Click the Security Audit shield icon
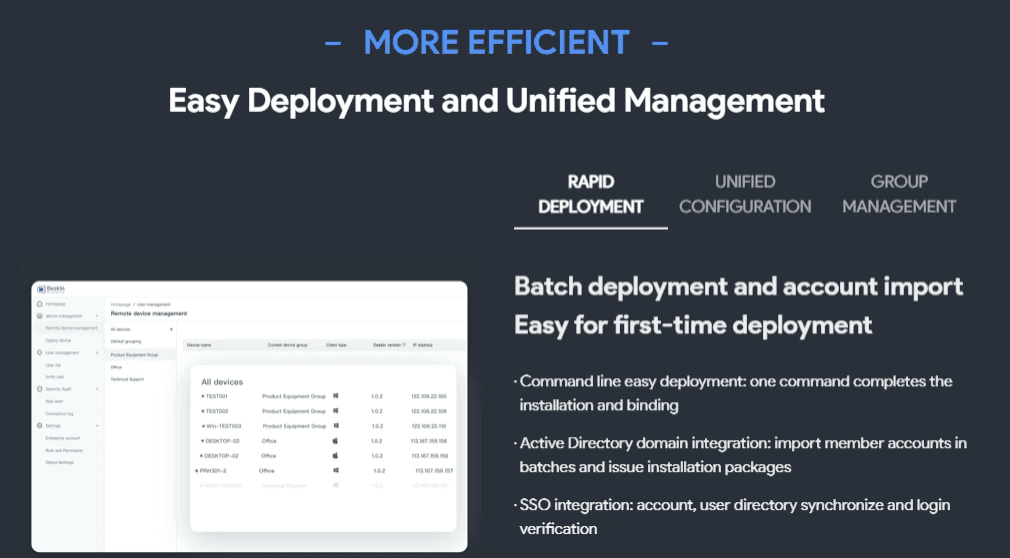1010x558 pixels. pyautogui.click(x=40, y=389)
